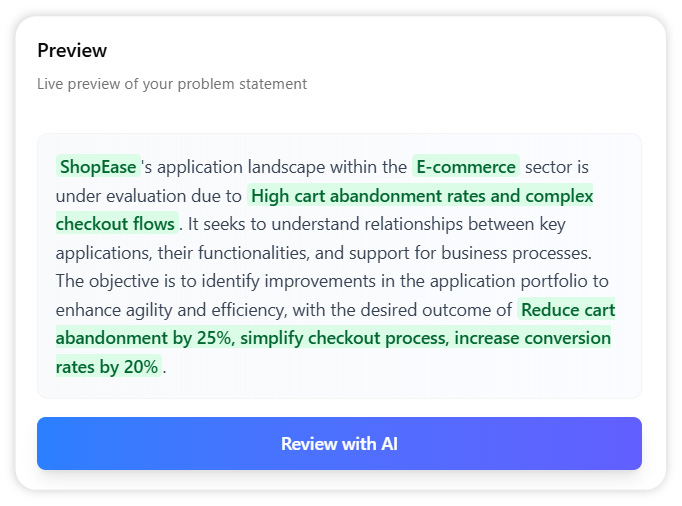Click the Preview heading
Viewport: 682px width, 506px height.
click(72, 50)
